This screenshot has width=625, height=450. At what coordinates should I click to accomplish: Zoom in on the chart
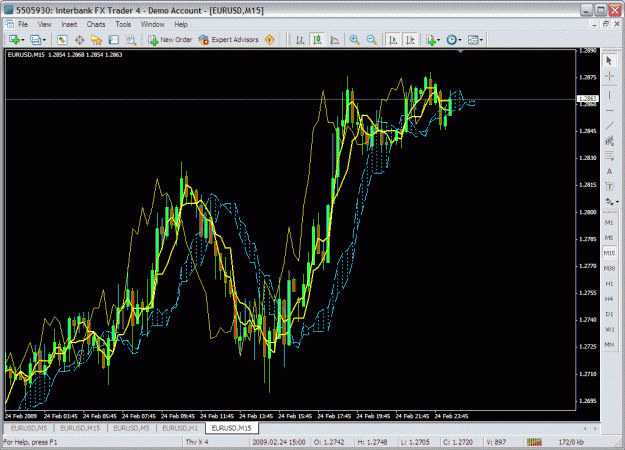click(354, 40)
